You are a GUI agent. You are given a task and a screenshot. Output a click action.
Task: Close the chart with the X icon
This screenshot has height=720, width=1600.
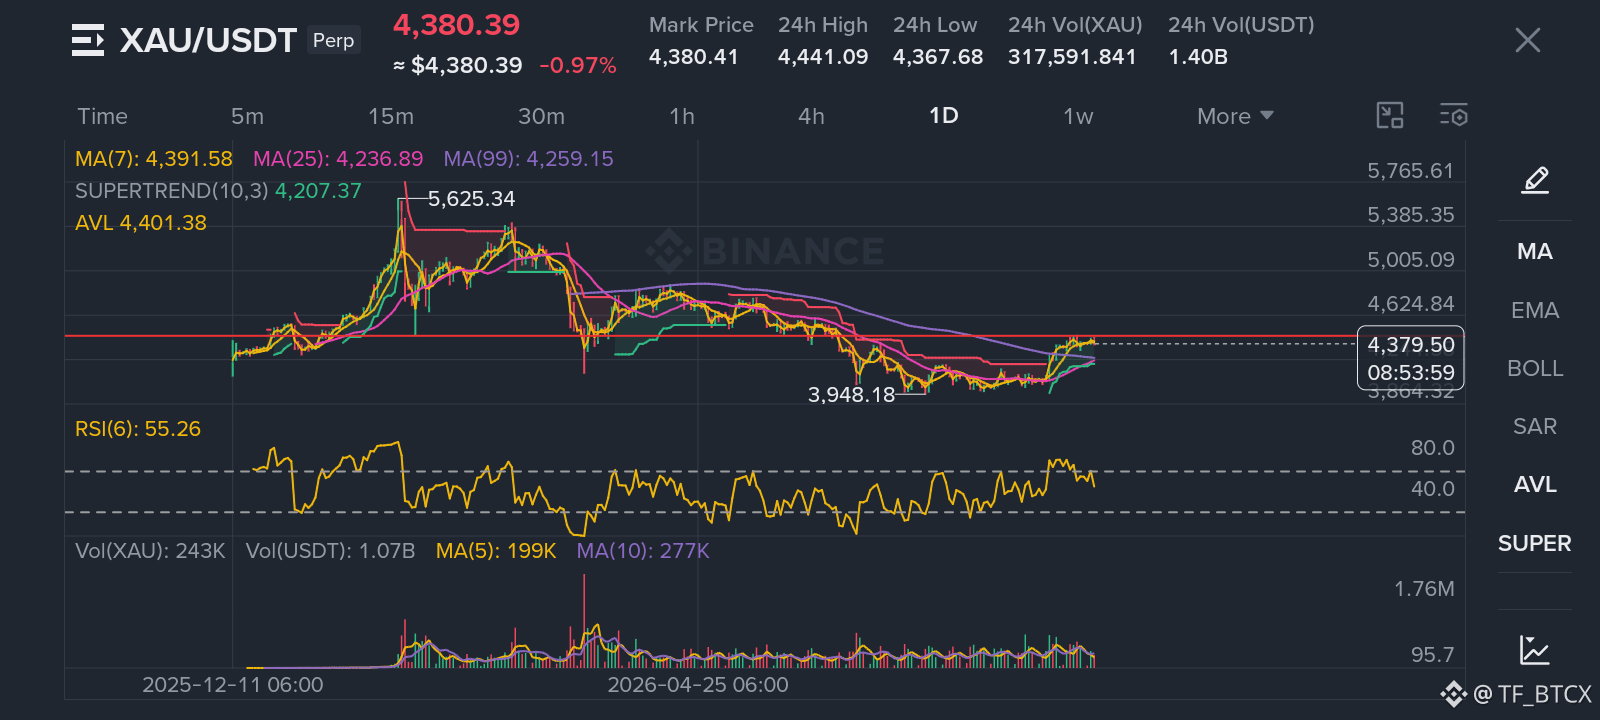(1527, 40)
